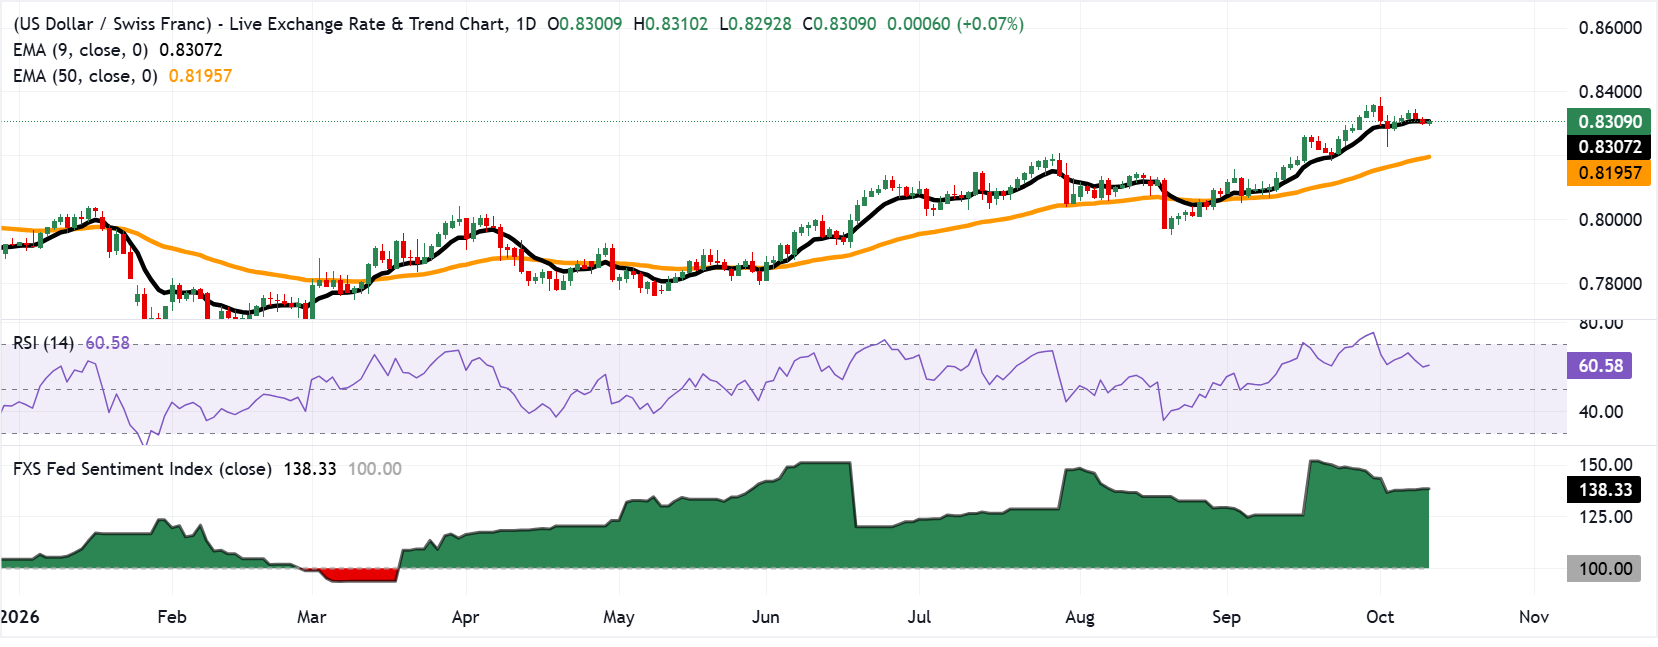This screenshot has width=1658, height=647.
Task: Click the RSI (14) indicator label
Action: [43, 343]
